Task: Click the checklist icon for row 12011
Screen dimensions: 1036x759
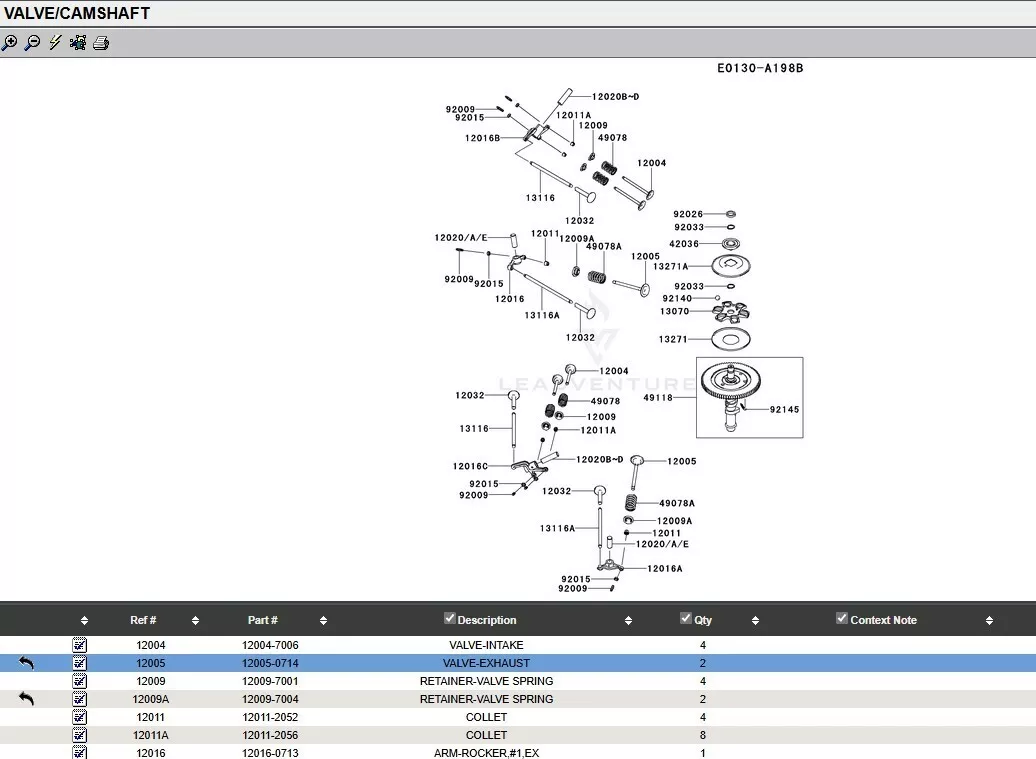Action: [x=80, y=717]
